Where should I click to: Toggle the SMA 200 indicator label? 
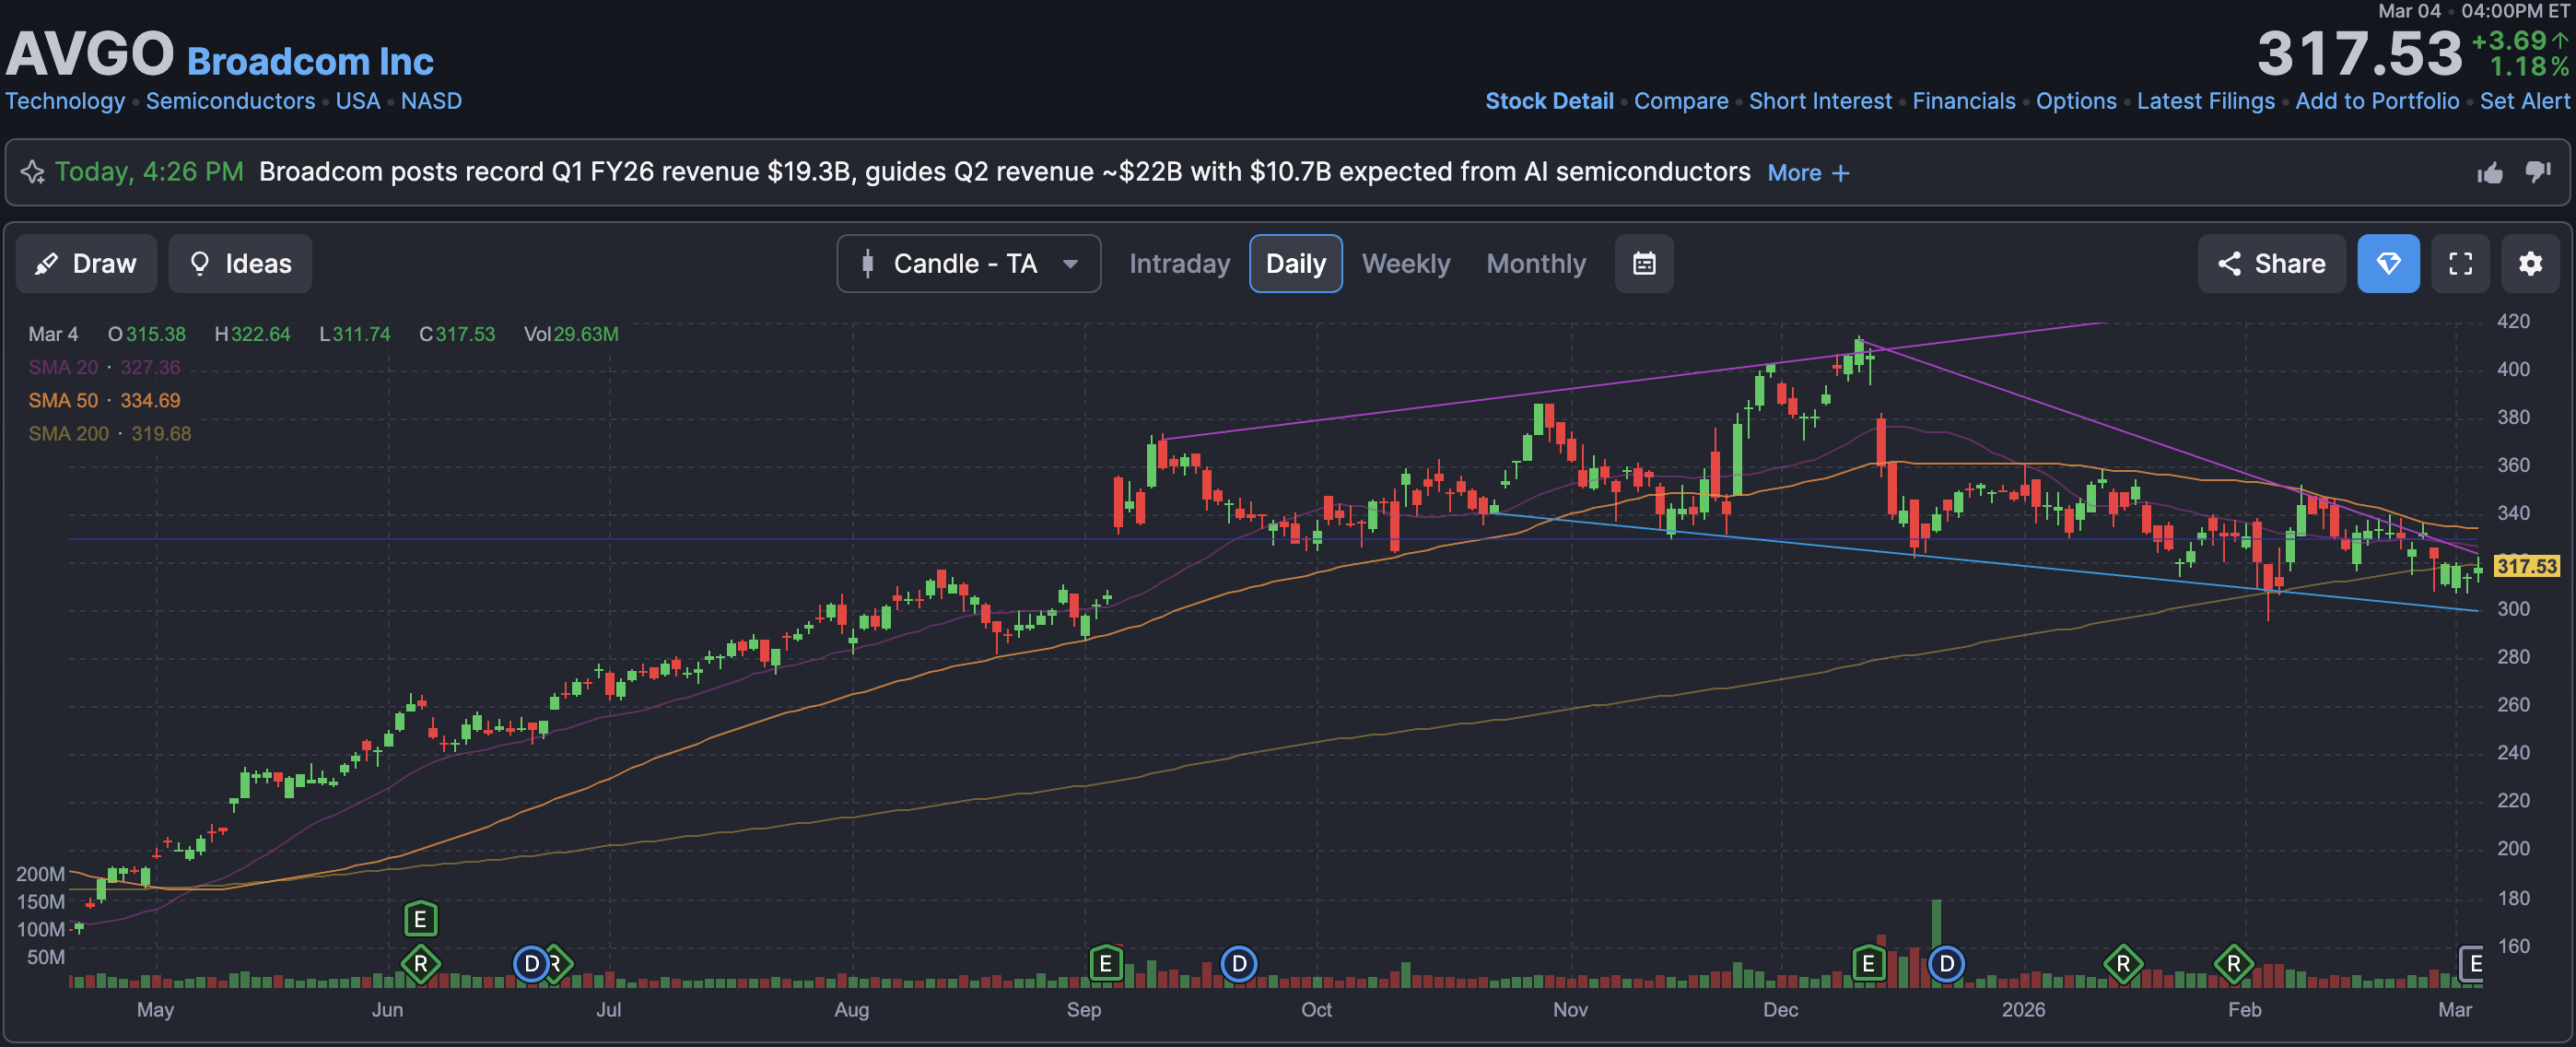click(x=68, y=433)
